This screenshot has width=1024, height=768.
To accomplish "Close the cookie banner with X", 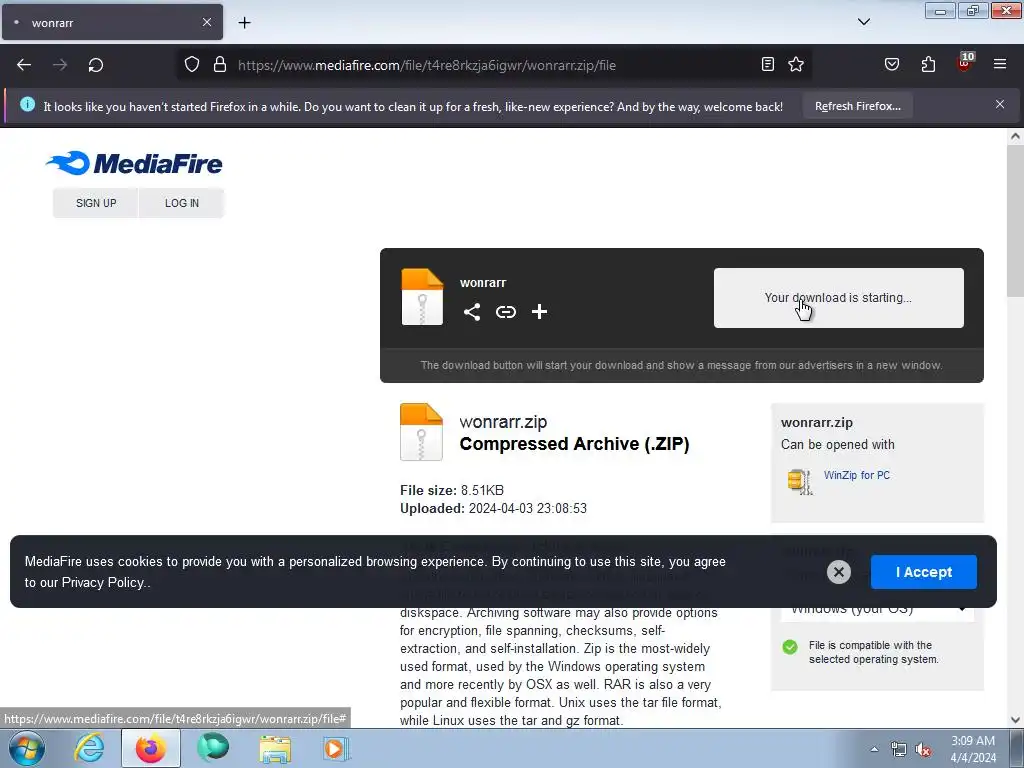I will click(839, 572).
